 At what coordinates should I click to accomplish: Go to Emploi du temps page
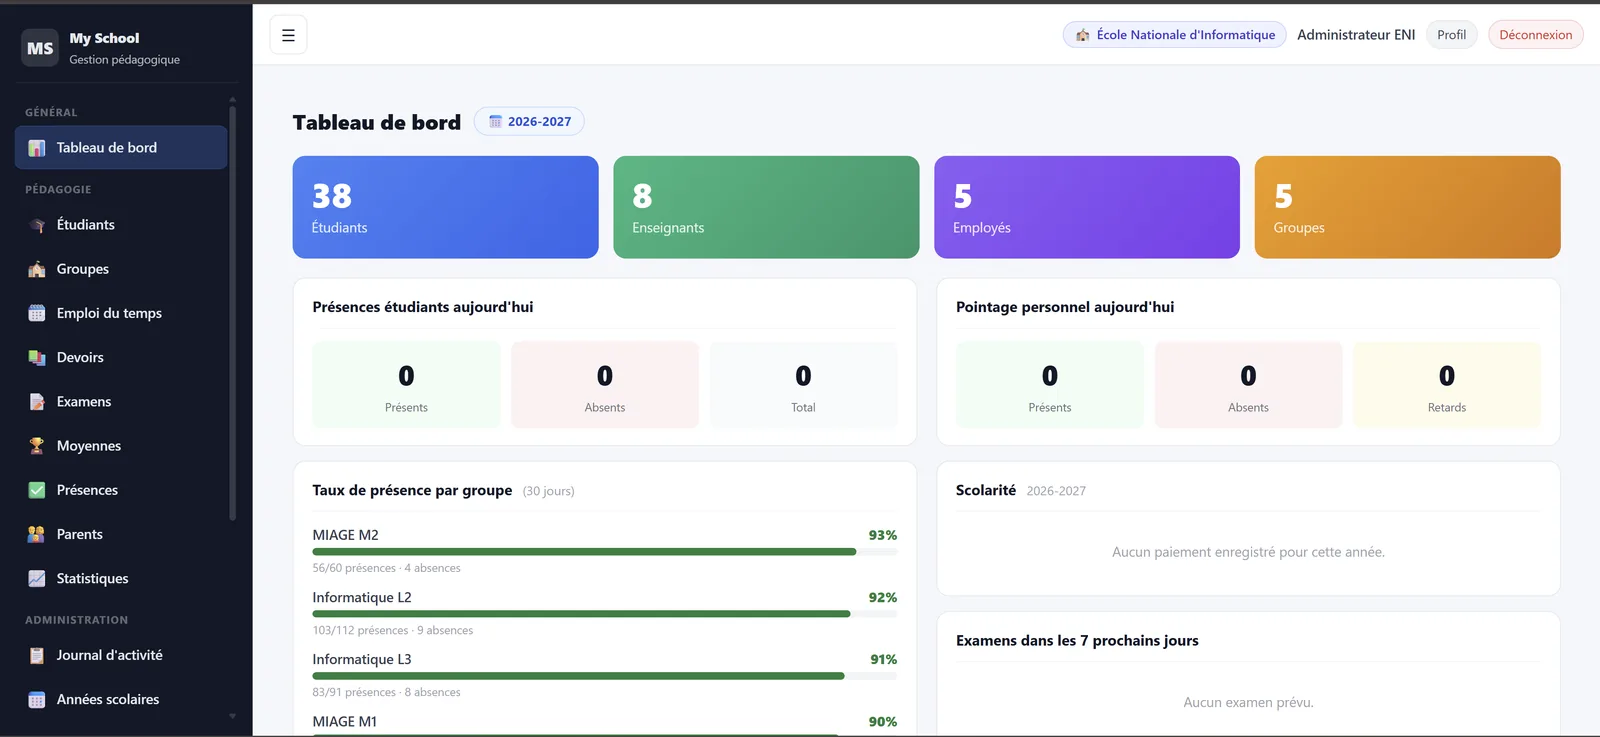pyautogui.click(x=121, y=313)
